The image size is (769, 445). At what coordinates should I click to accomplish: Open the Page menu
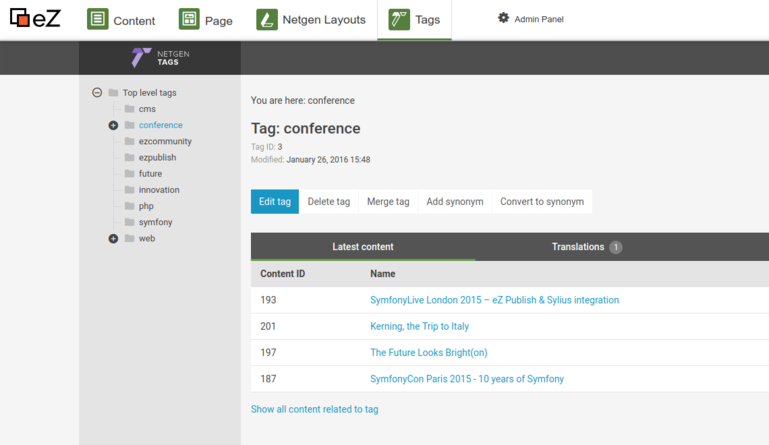[x=205, y=20]
